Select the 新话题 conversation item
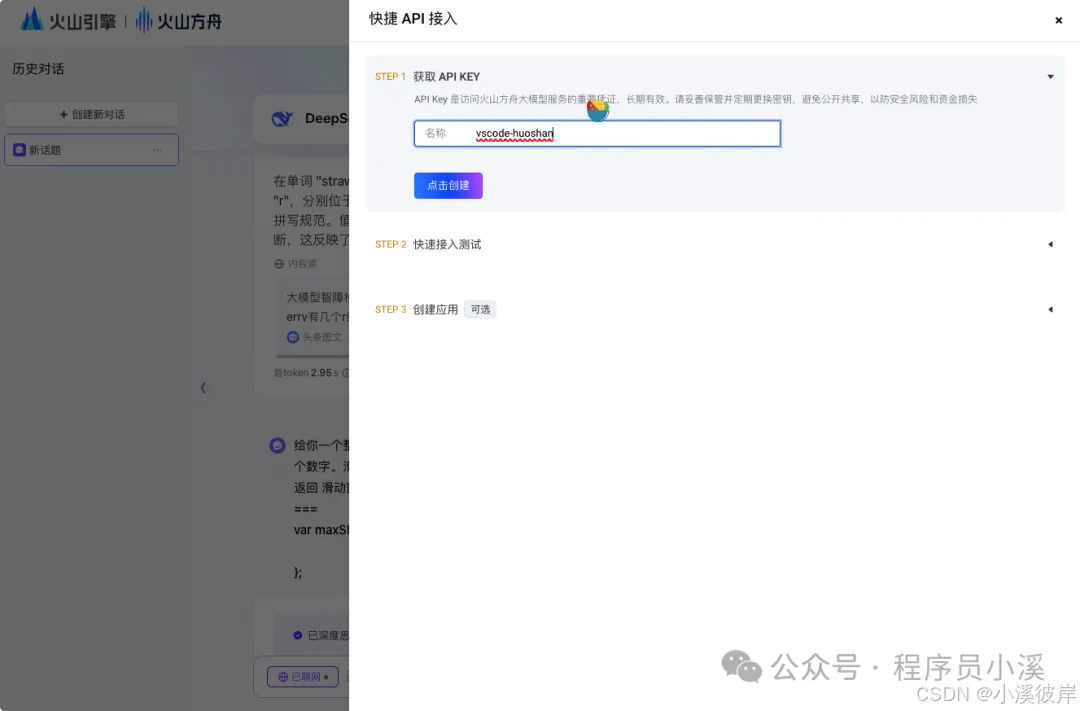 [92, 150]
